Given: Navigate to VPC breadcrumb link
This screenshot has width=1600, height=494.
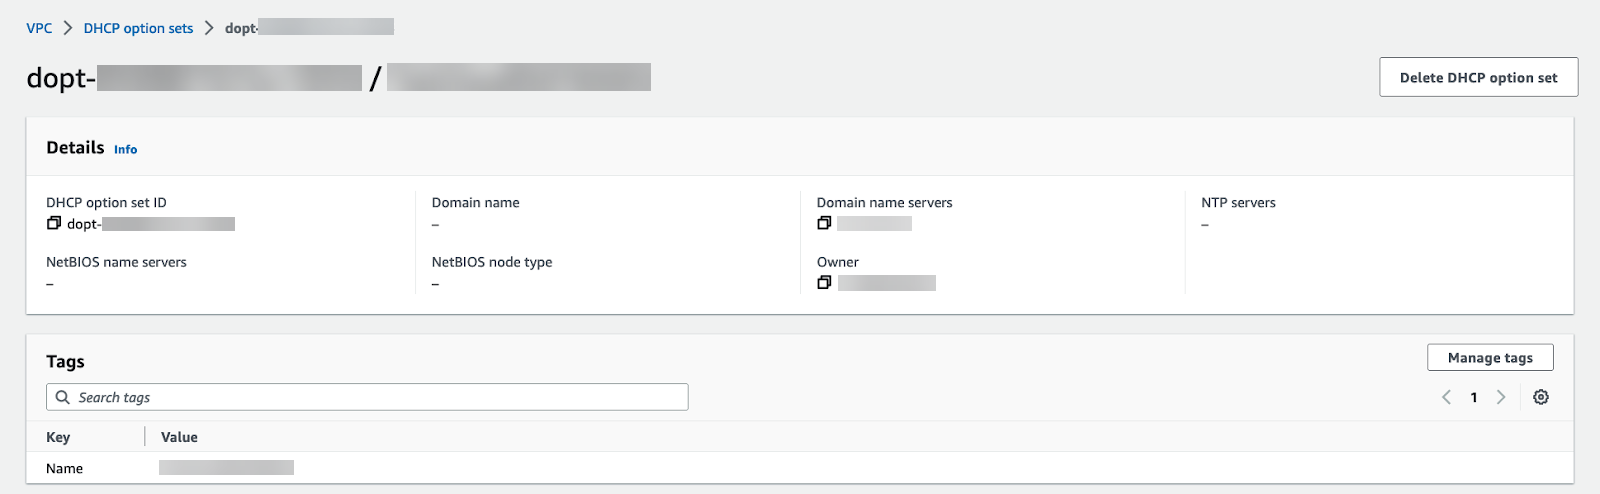Looking at the screenshot, I should 39,28.
